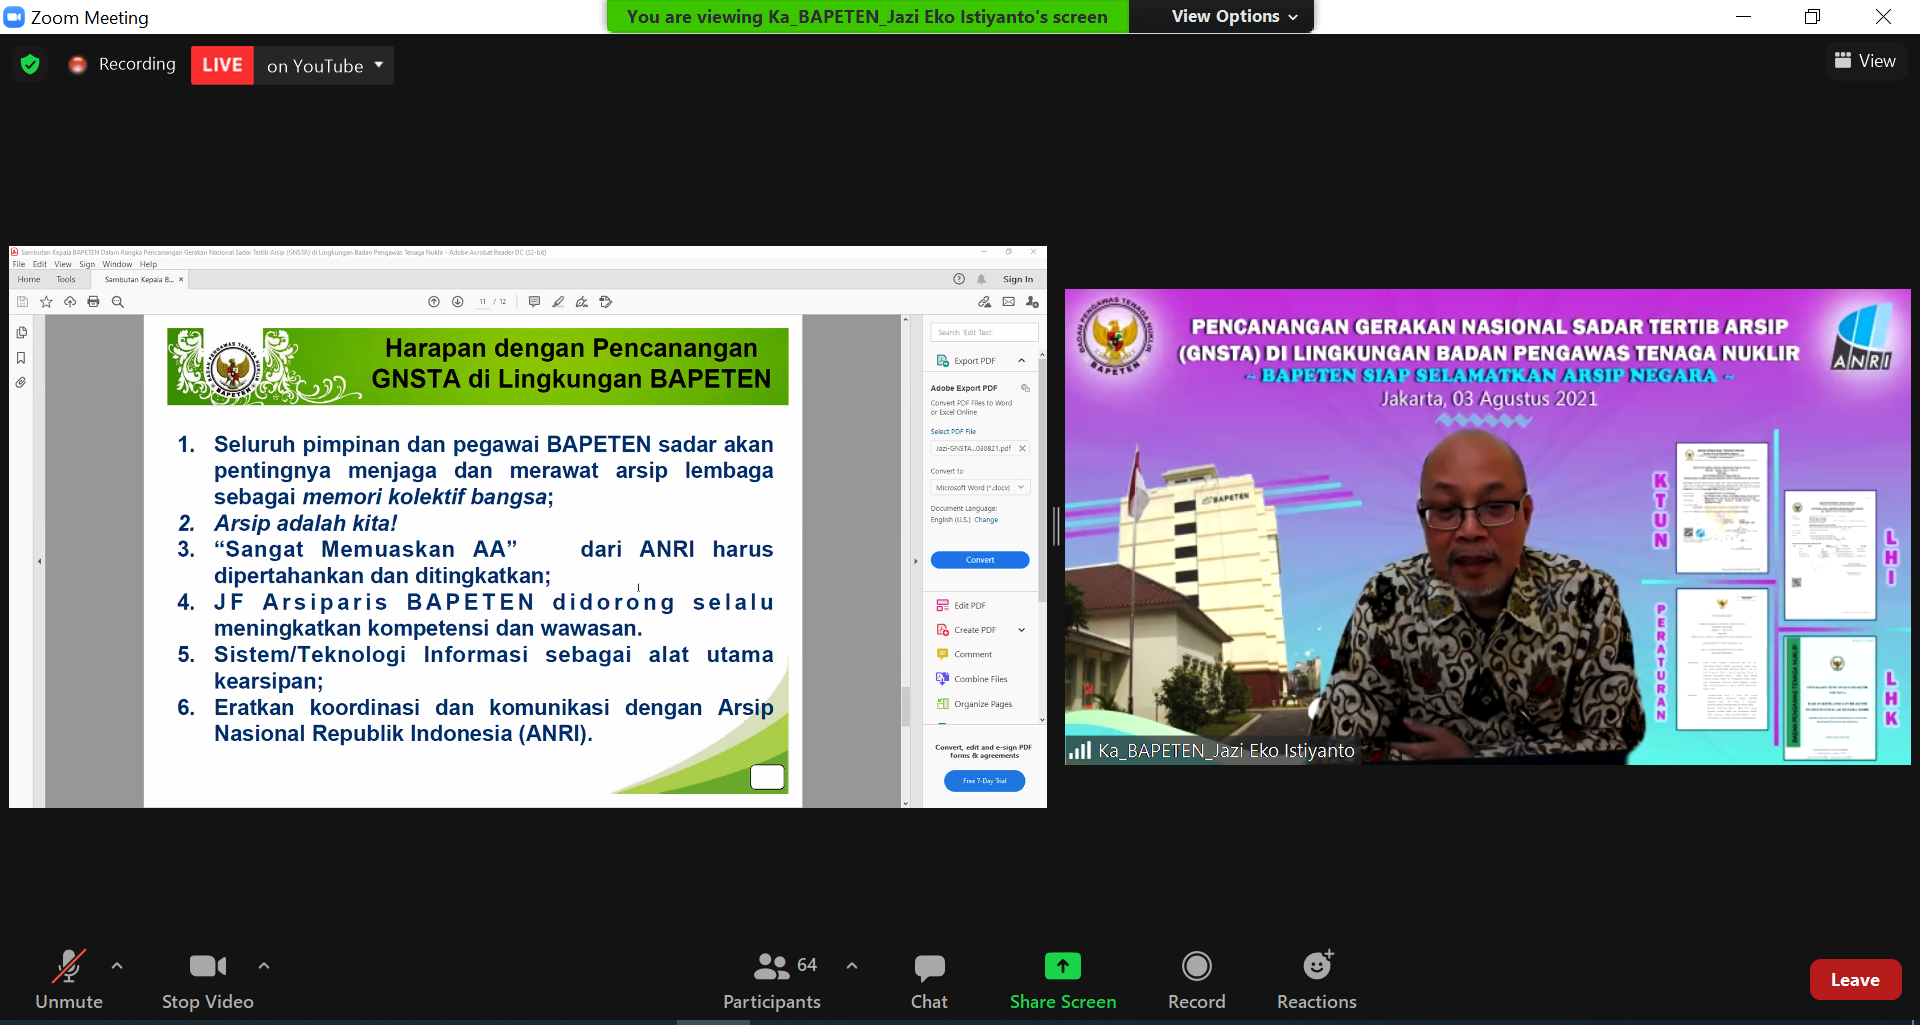Viewport: 1920px width, 1025px height.
Task: Start recording with Record button
Action: point(1196,979)
